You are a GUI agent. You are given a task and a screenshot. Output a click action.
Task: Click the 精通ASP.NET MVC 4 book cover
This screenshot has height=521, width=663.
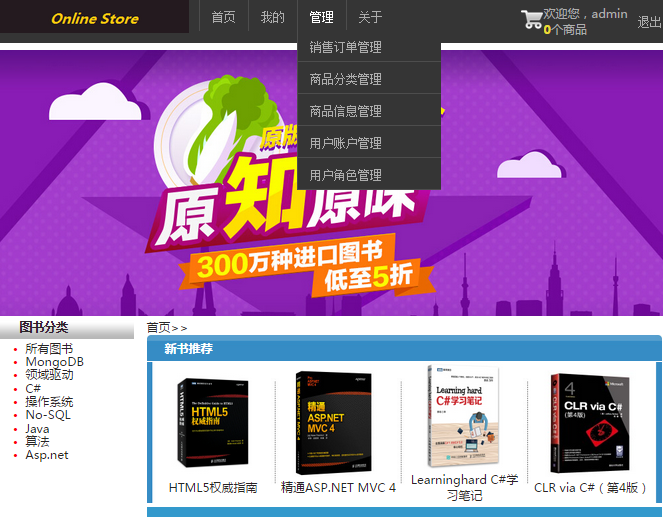[x=334, y=422]
